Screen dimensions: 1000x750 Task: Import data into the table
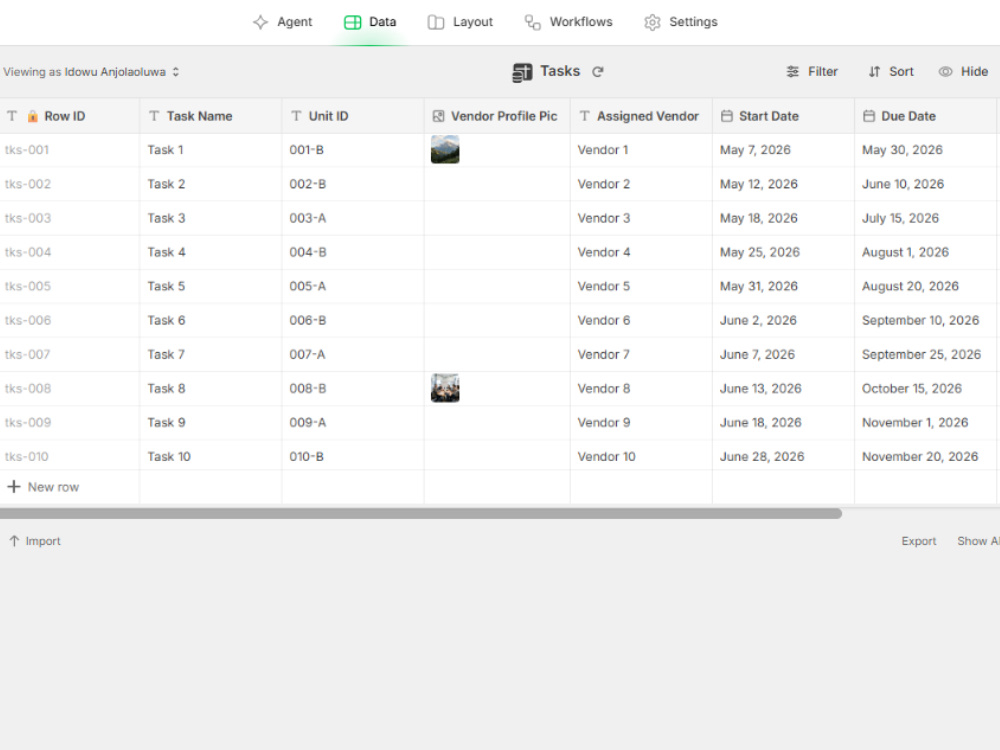click(x=35, y=541)
